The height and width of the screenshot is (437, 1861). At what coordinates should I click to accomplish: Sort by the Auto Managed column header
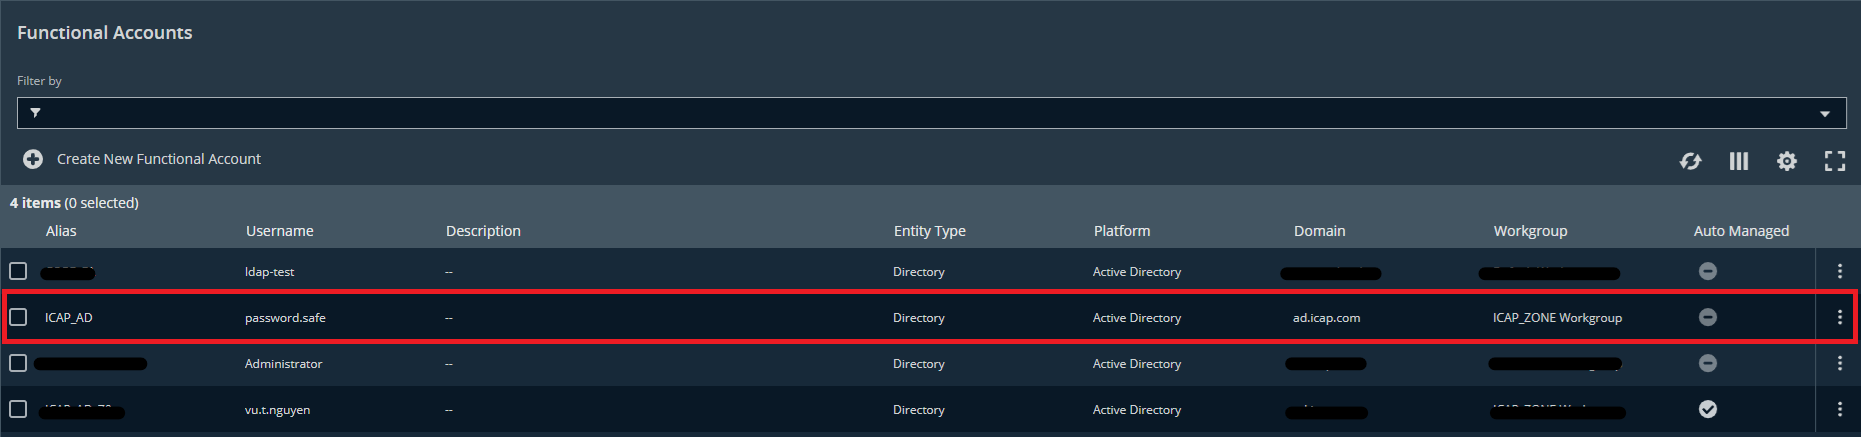pyautogui.click(x=1741, y=231)
